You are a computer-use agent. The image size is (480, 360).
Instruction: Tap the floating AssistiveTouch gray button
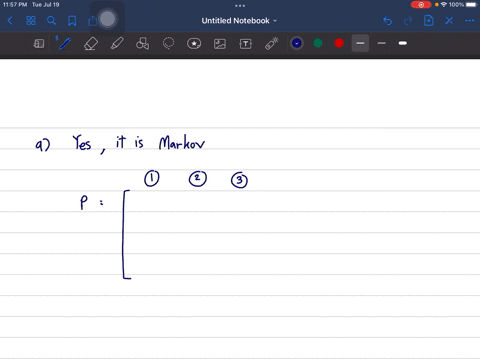tap(107, 19)
